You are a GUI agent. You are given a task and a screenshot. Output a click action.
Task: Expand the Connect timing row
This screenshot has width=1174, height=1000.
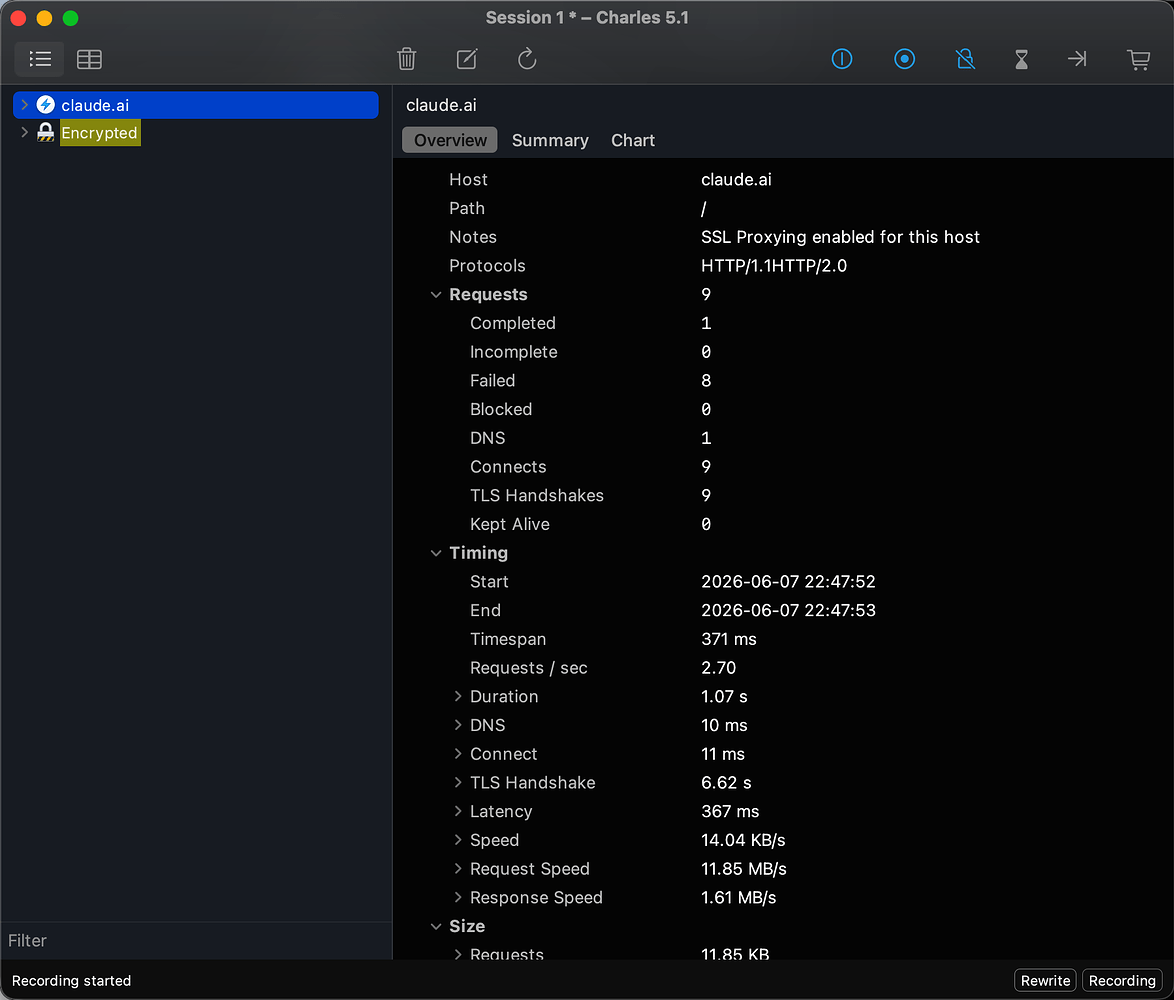click(x=457, y=754)
